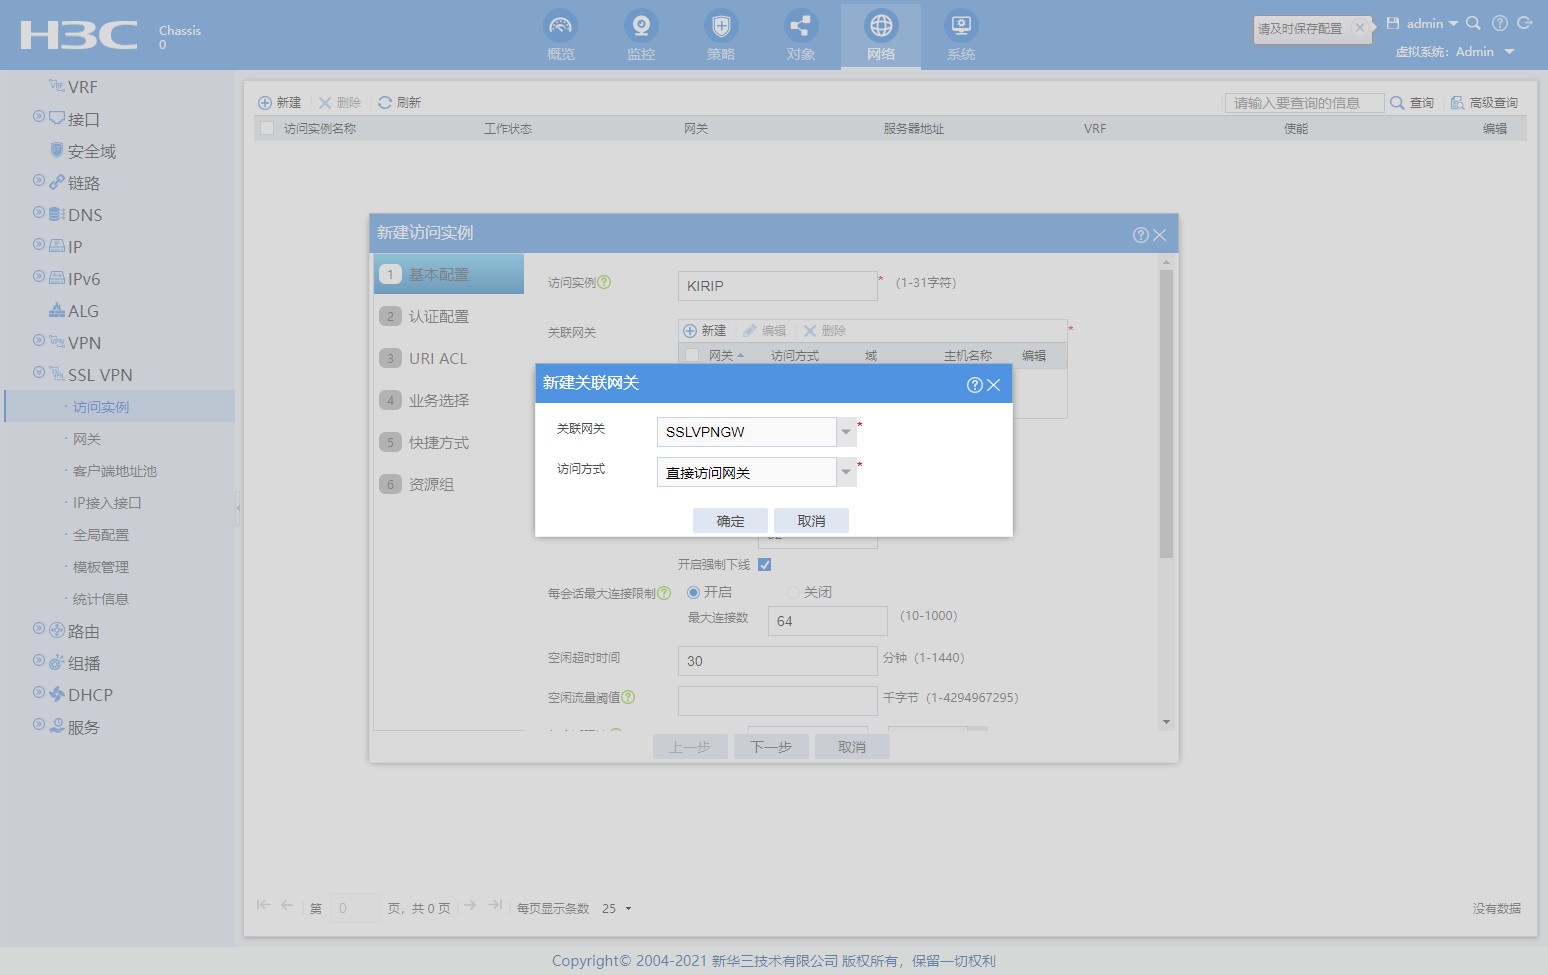Click 下一步 next step button

[771, 747]
